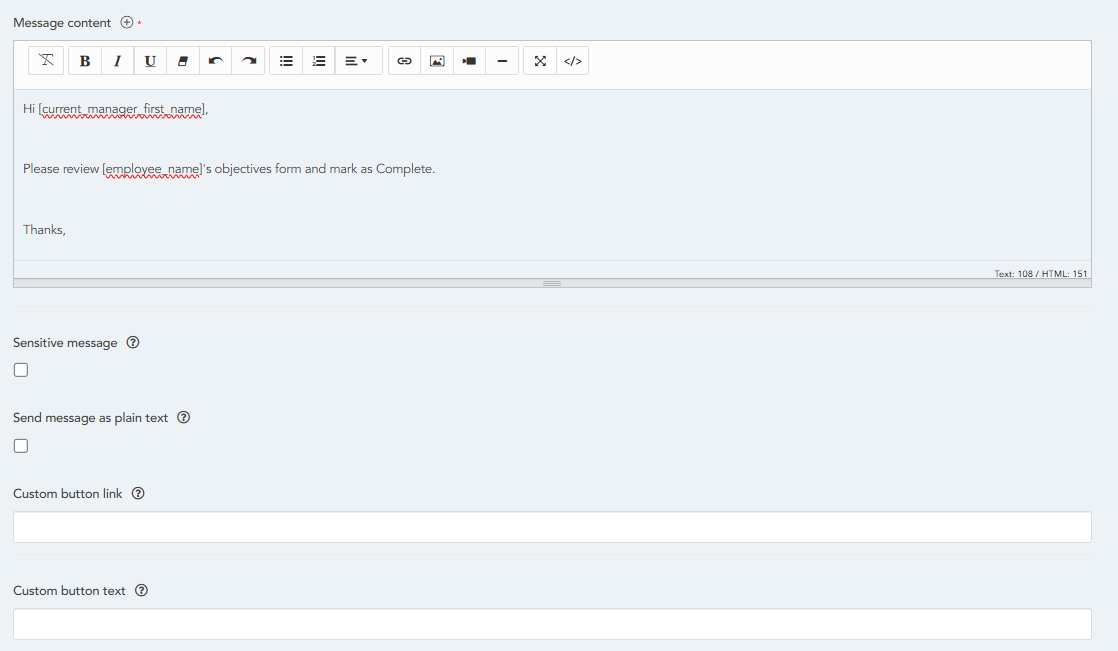Switch editor to fullscreen mode
The height and width of the screenshot is (651, 1118).
(x=540, y=61)
